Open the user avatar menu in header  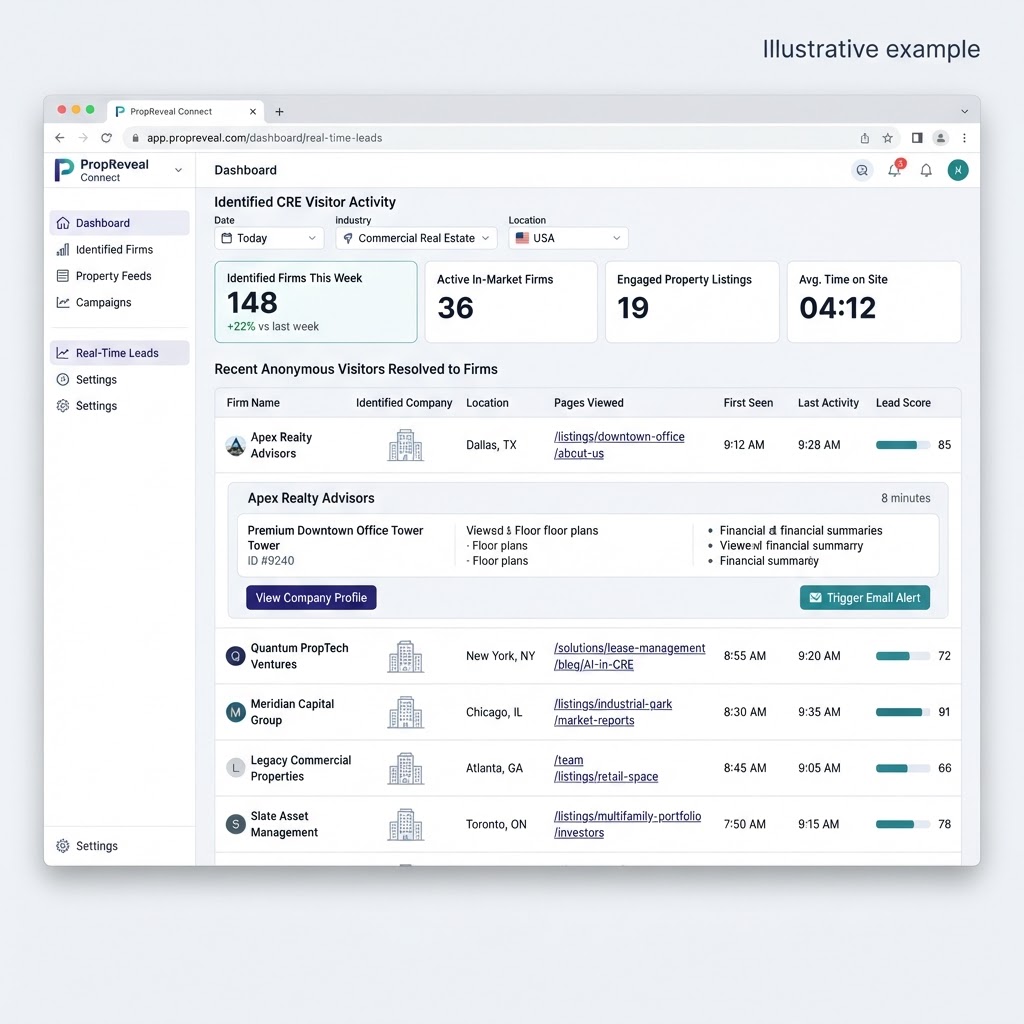coord(958,170)
